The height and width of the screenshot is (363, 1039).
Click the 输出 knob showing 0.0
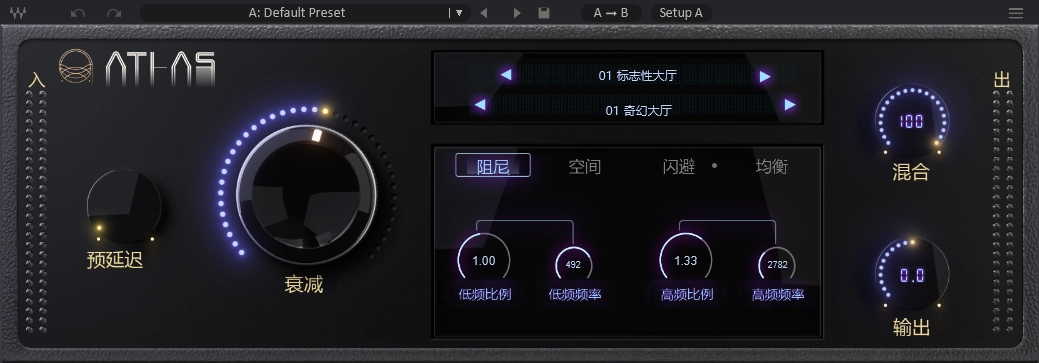[911, 274]
